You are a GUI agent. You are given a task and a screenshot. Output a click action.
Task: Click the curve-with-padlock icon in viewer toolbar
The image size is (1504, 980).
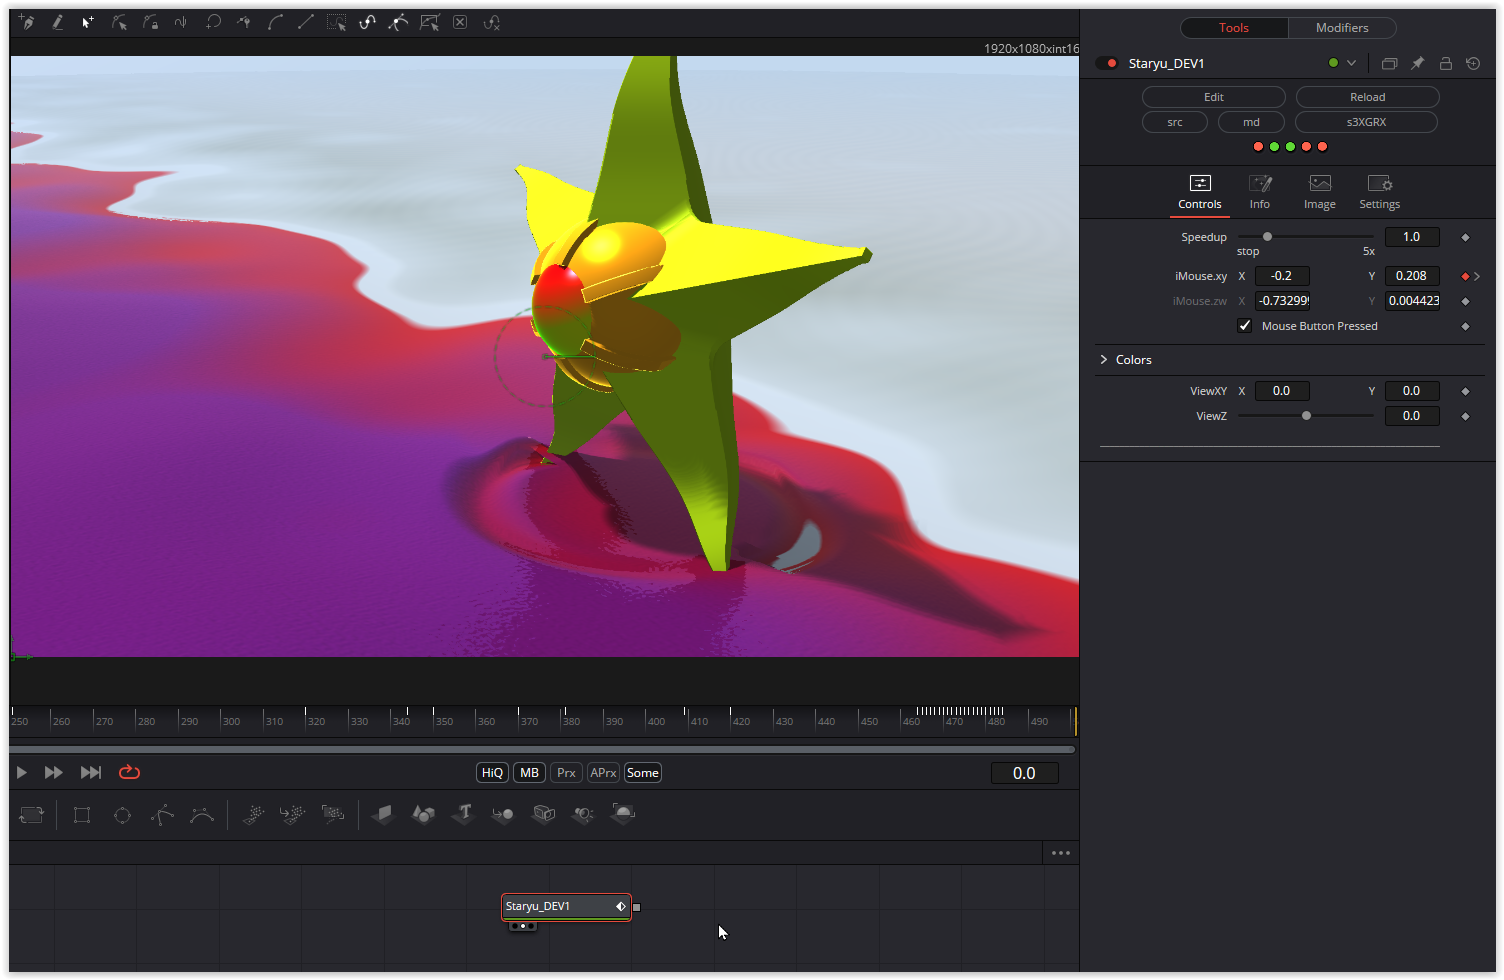150,22
